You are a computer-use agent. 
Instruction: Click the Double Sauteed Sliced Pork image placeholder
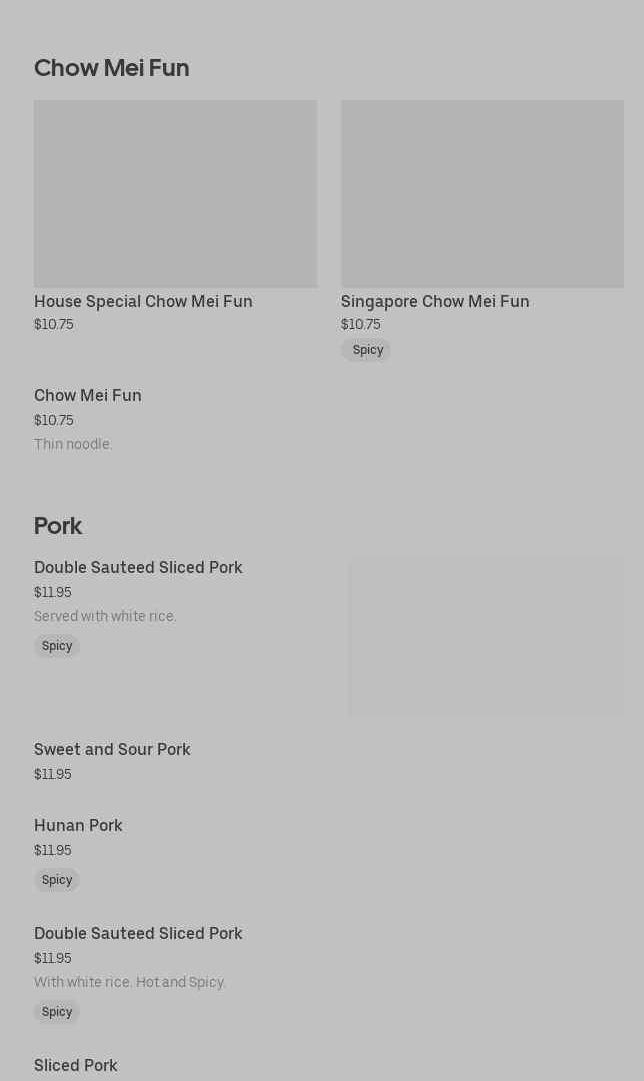pyautogui.click(x=486, y=637)
